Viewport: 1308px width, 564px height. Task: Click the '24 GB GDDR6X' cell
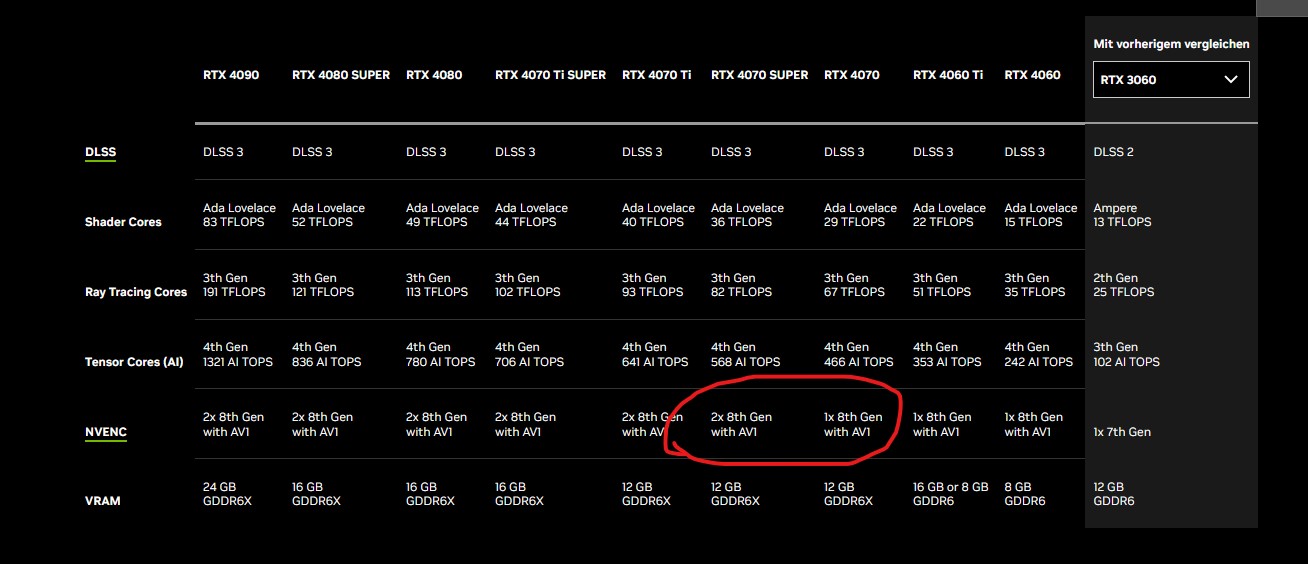pos(228,494)
